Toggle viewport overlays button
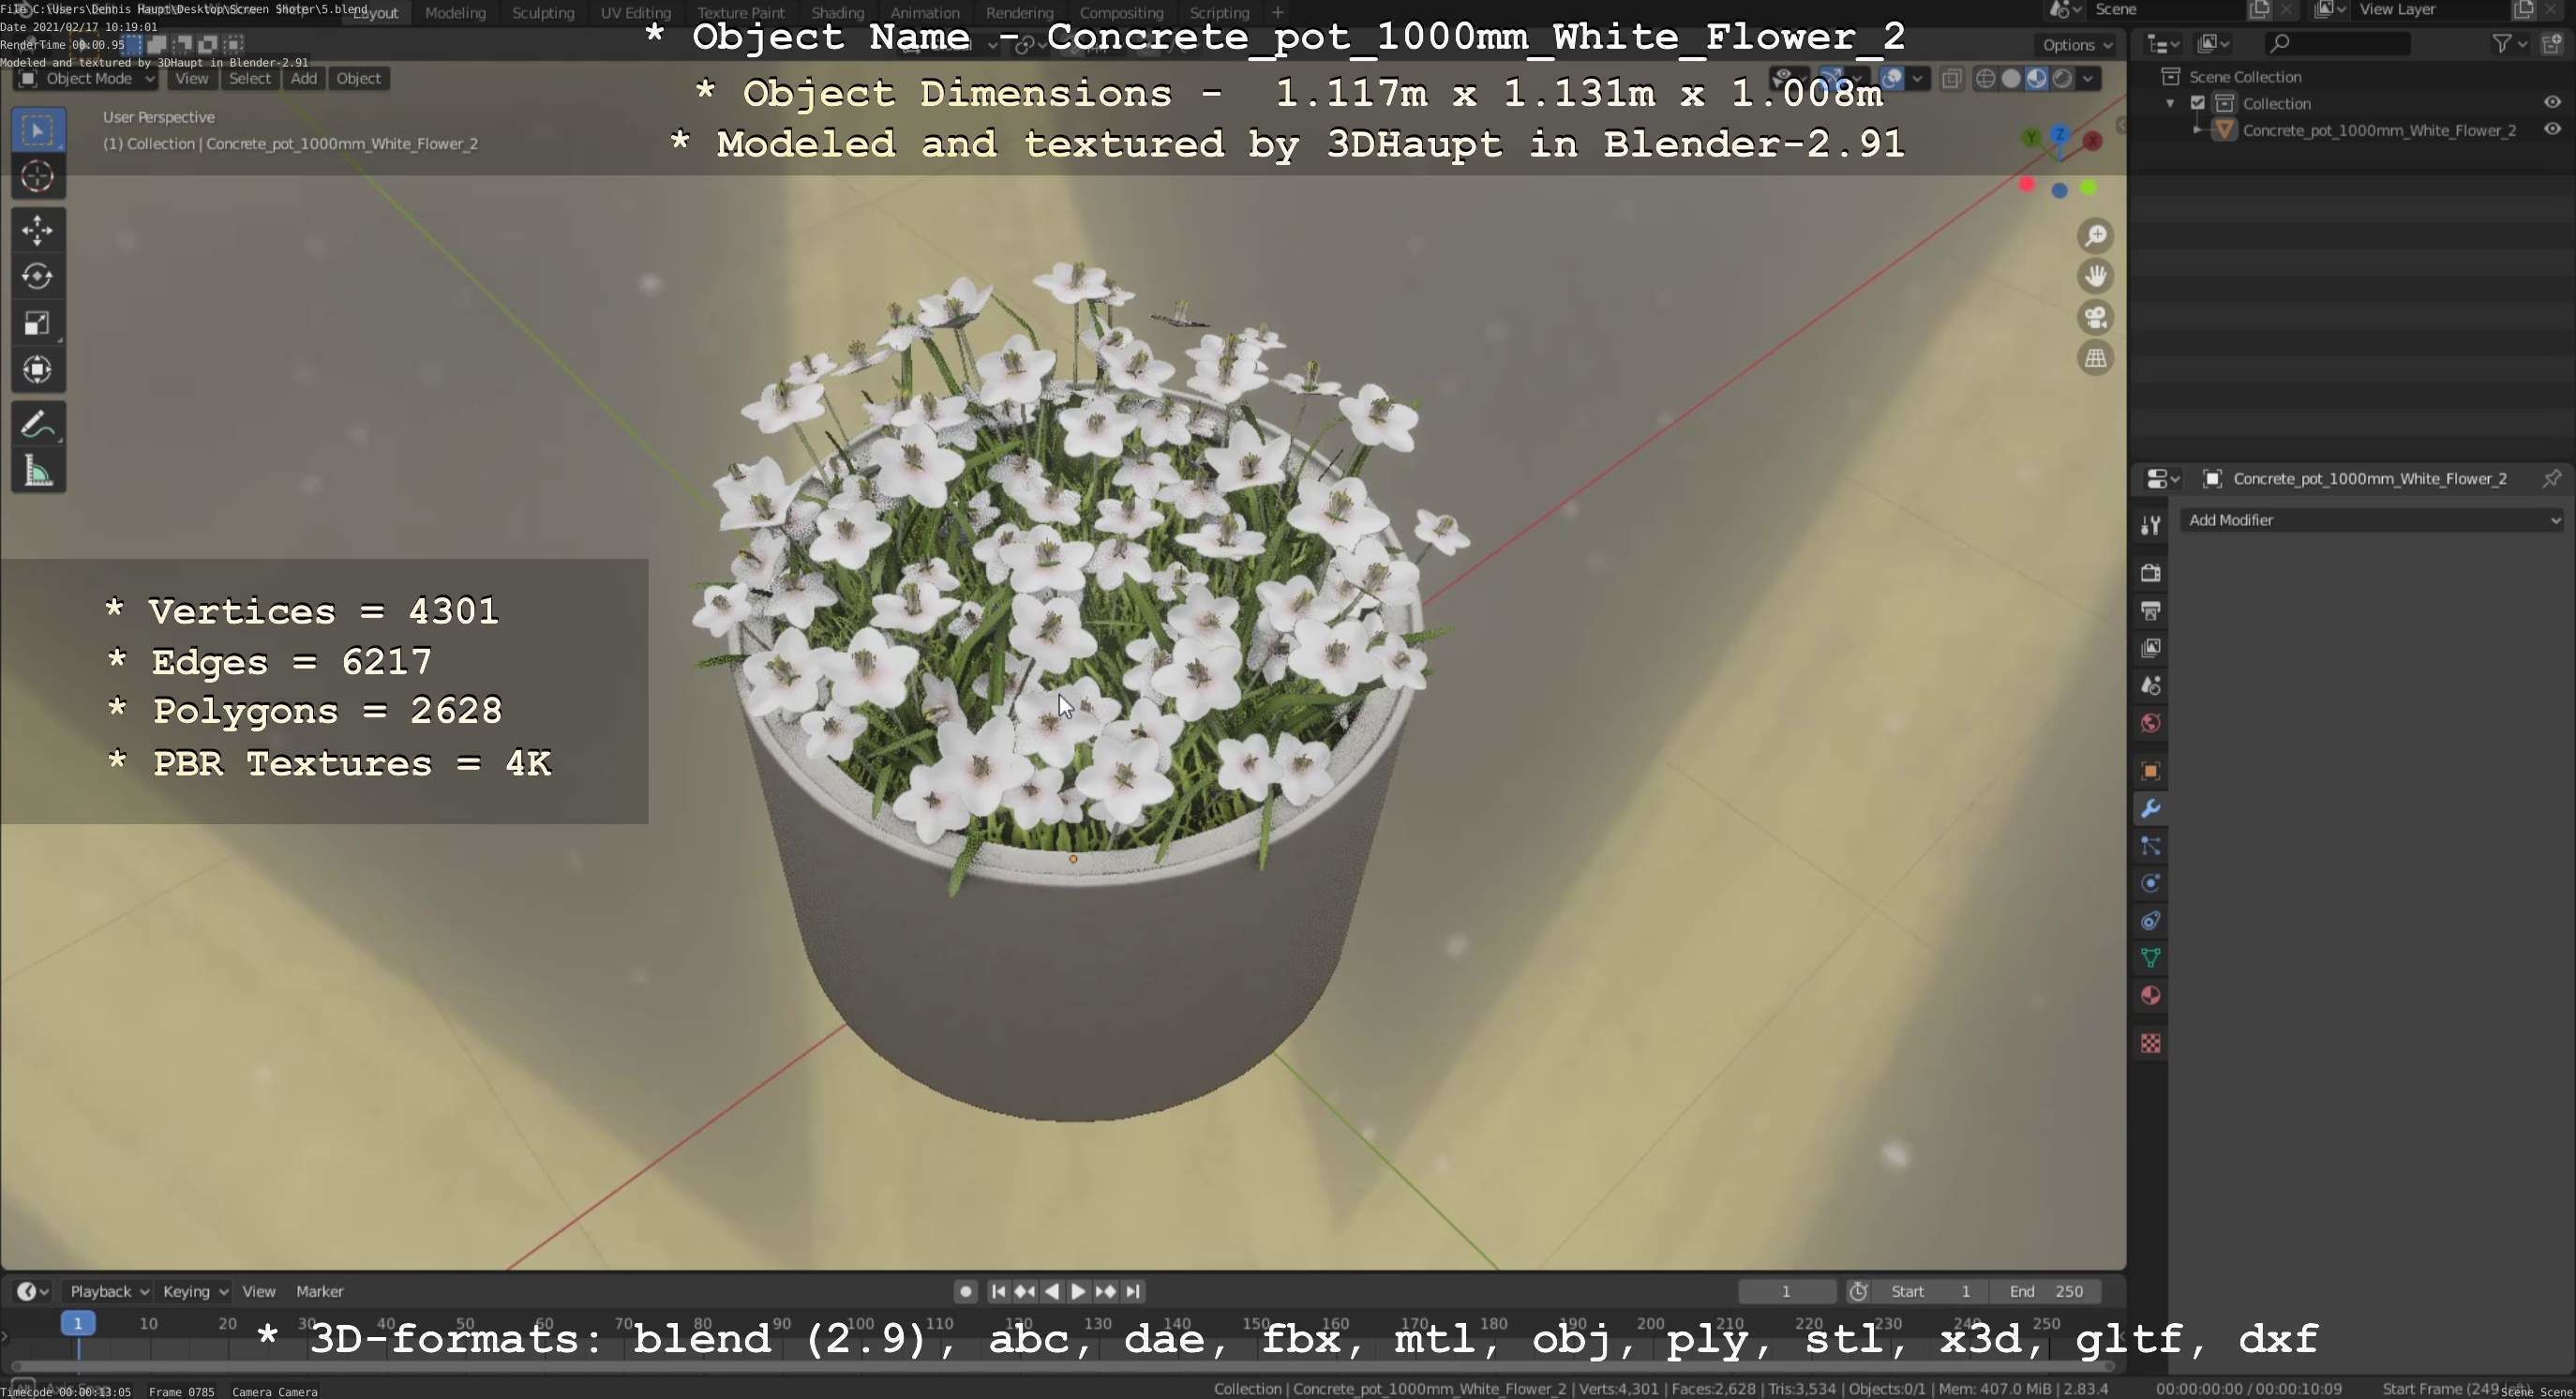 coord(1892,78)
